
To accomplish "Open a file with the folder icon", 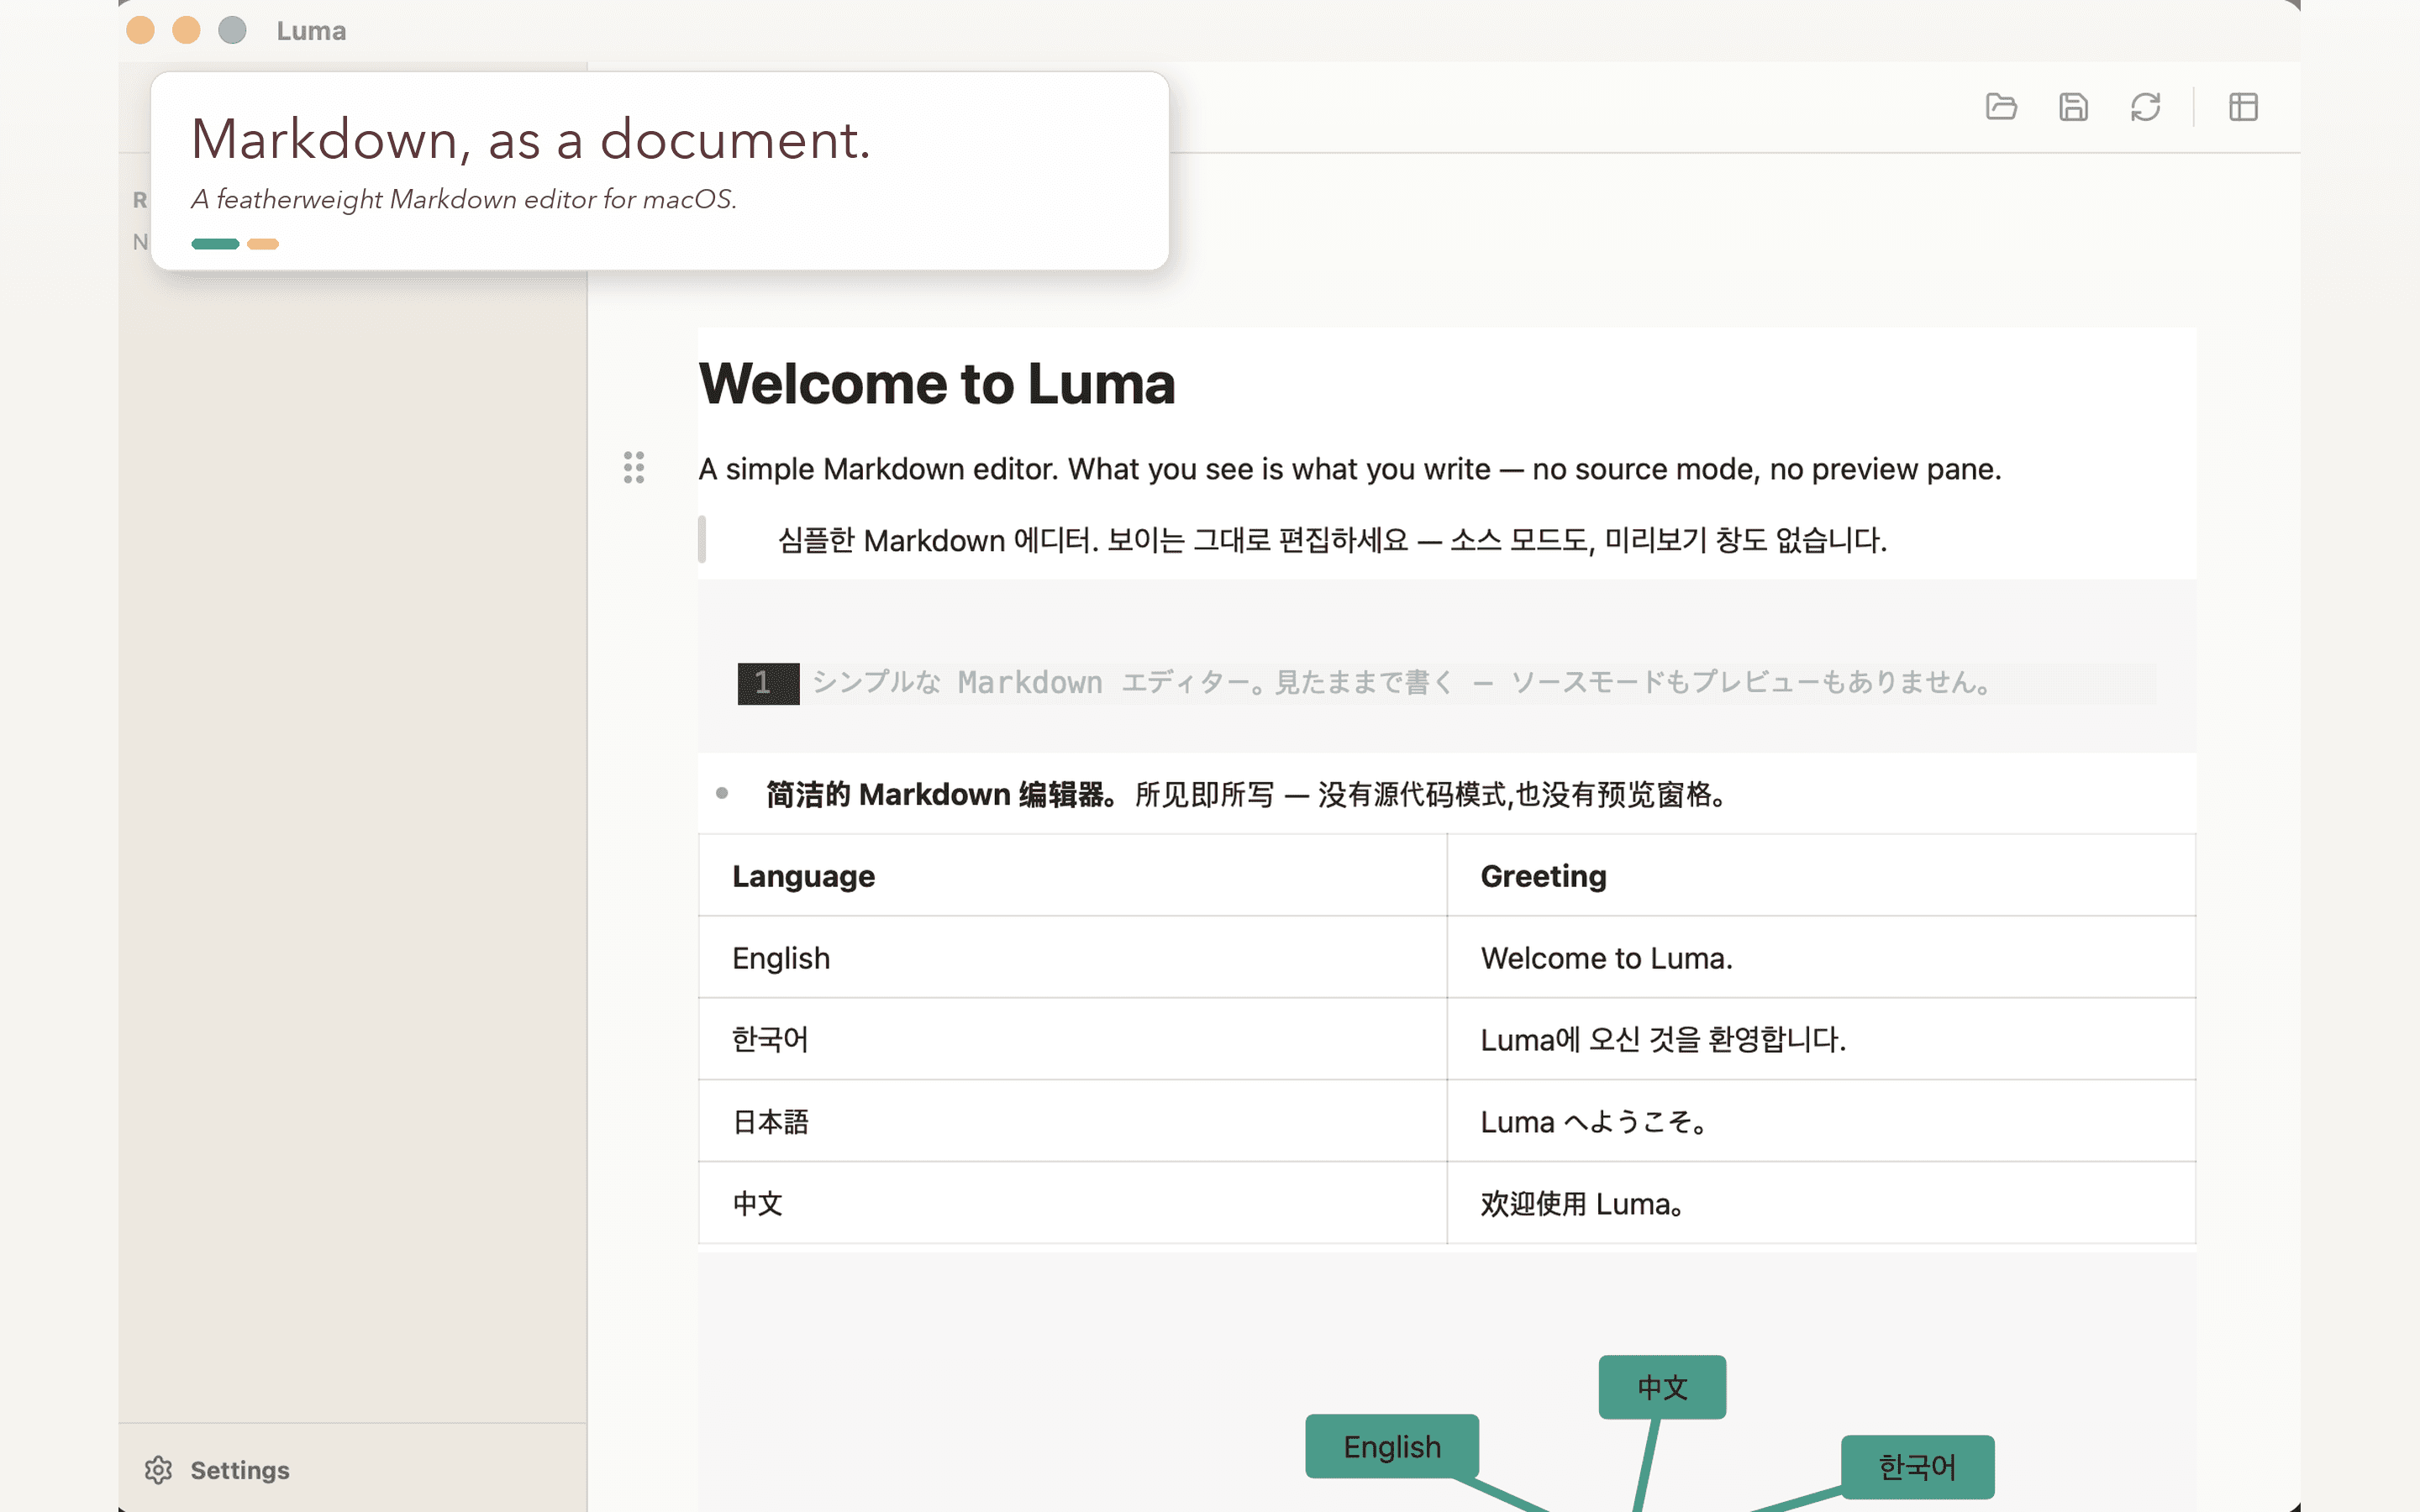I will [x=2001, y=107].
